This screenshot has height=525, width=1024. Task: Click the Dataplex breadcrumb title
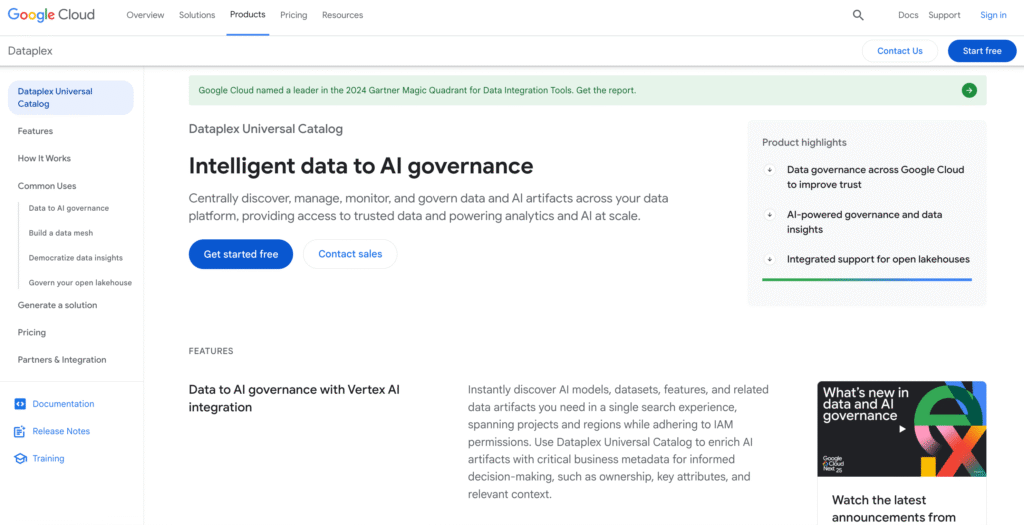[30, 51]
